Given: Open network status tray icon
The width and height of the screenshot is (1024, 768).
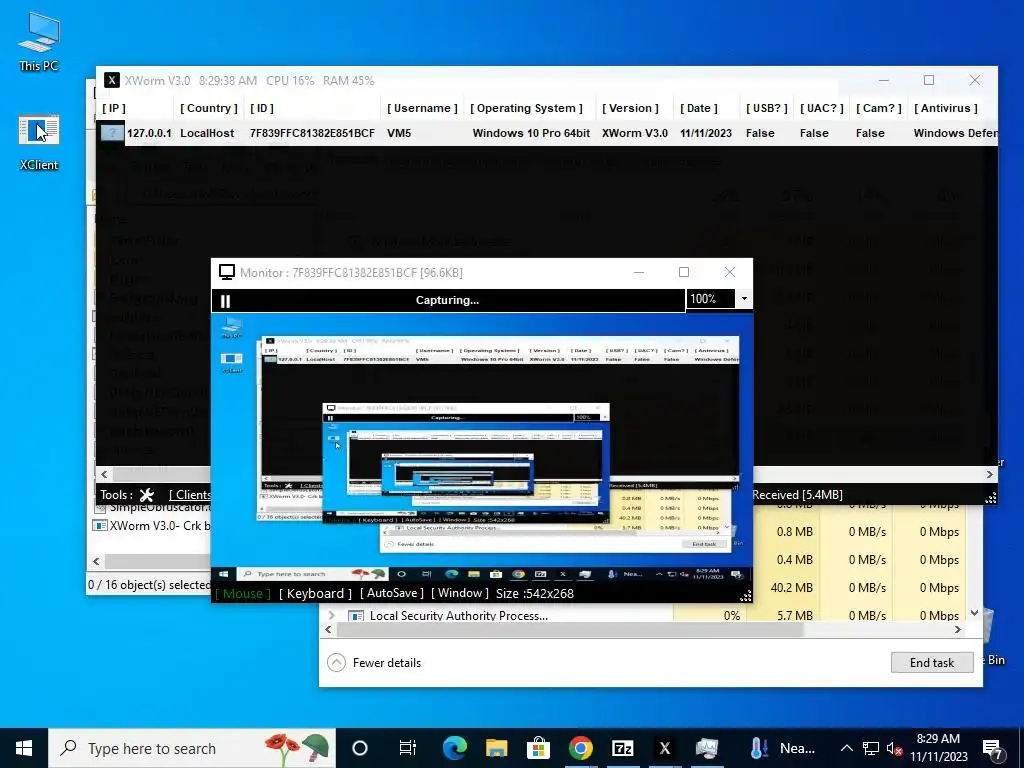Looking at the screenshot, I should pyautogui.click(x=871, y=748).
